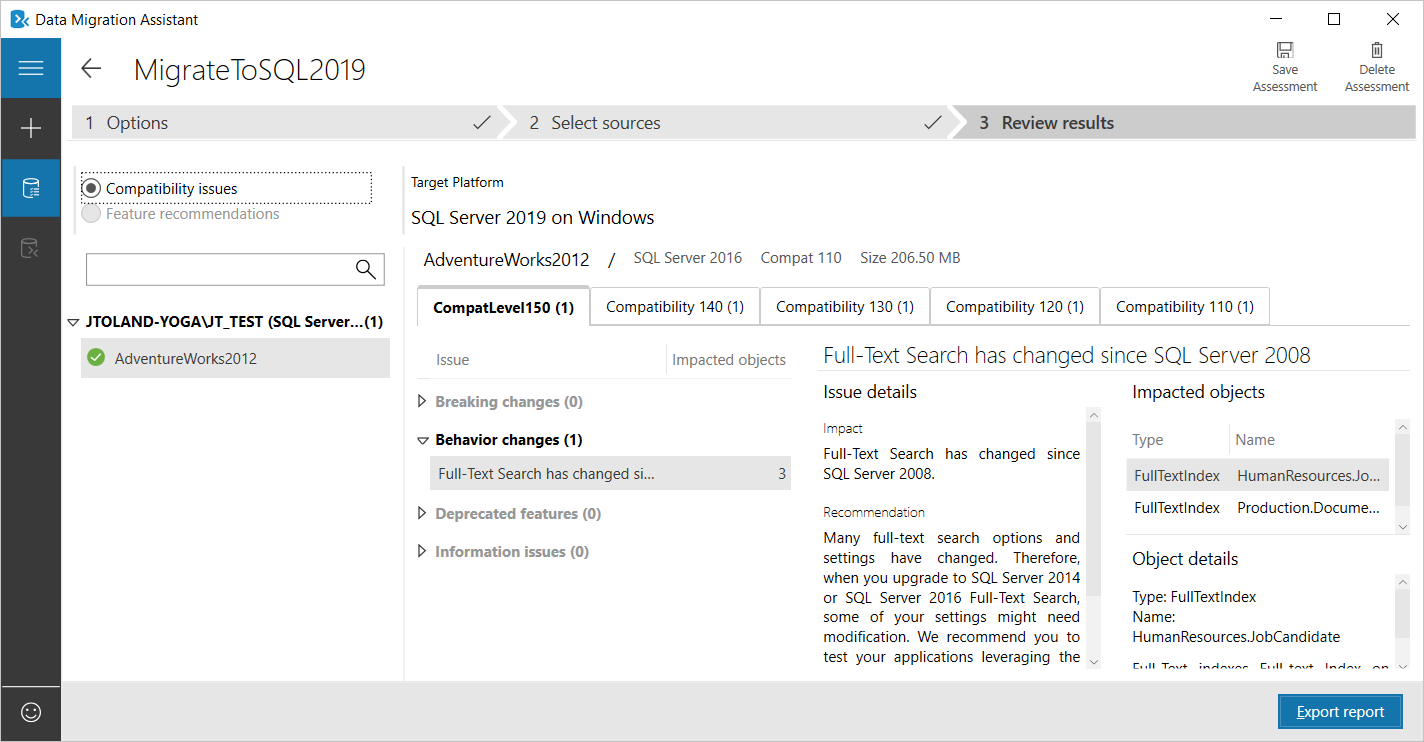Go to step 1 Options

(286, 123)
